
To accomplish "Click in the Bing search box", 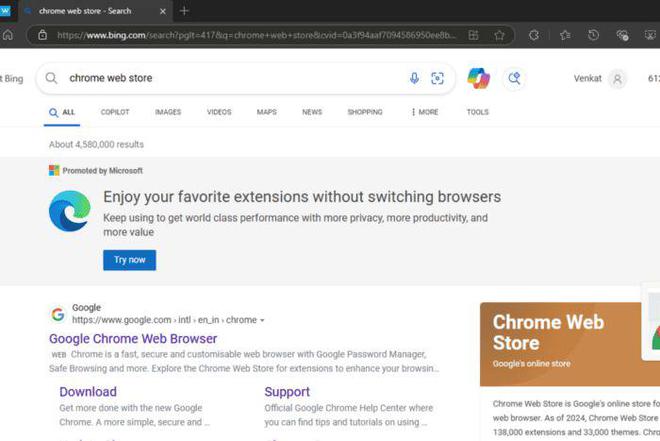I will (x=230, y=78).
